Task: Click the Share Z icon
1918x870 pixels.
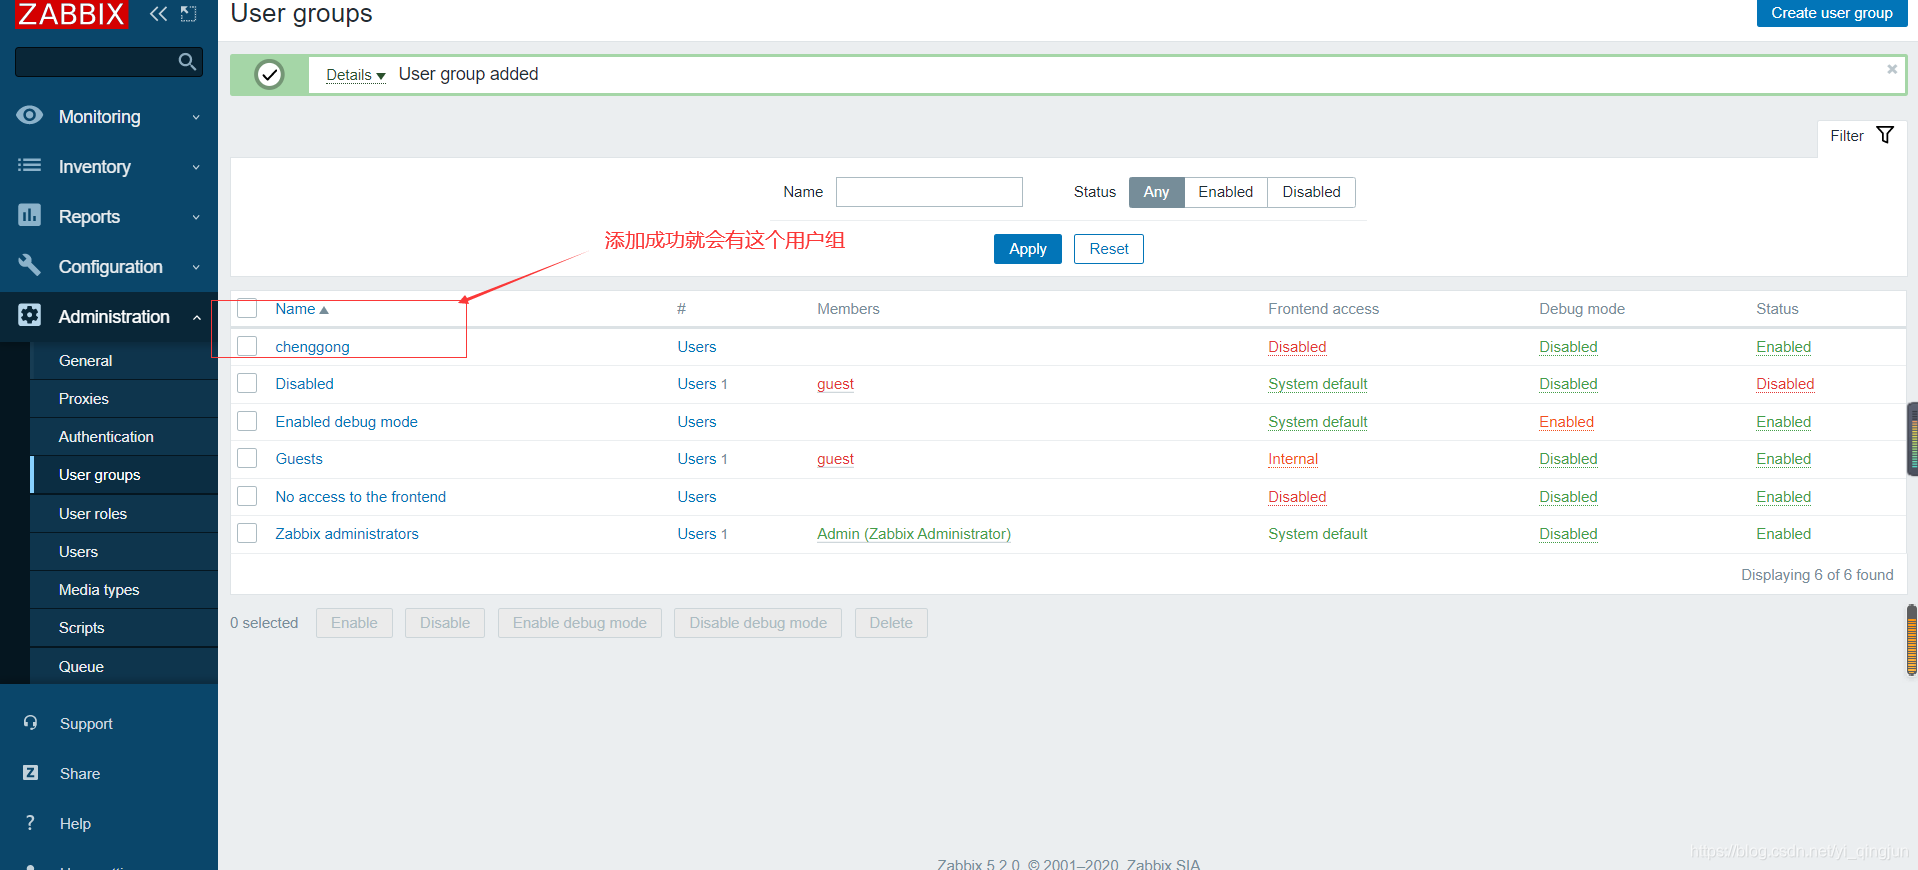Action: [x=30, y=772]
